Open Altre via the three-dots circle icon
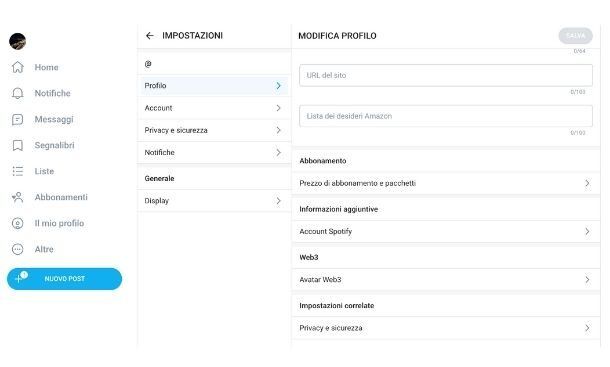This screenshot has height=367, width=610. coord(18,249)
